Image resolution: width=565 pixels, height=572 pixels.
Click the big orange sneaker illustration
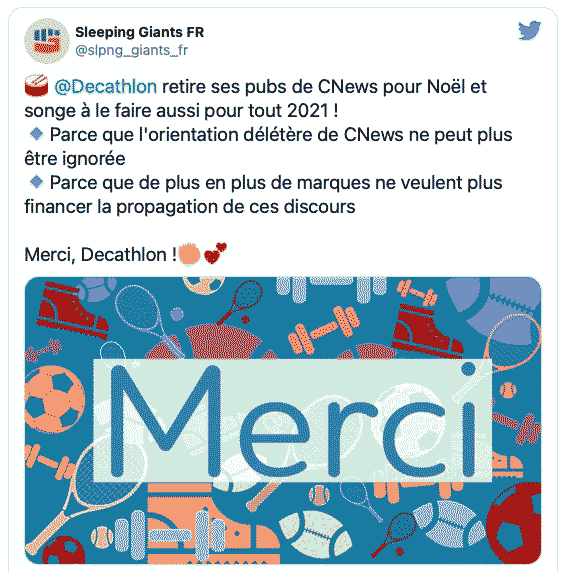click(212, 522)
